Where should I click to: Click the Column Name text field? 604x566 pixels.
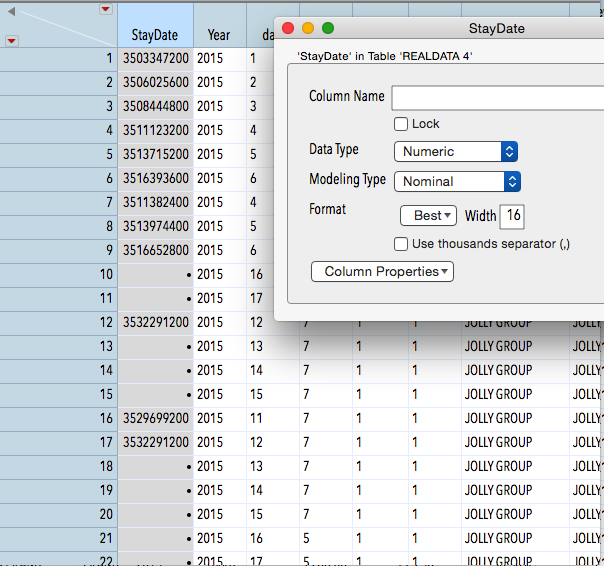coord(498,98)
